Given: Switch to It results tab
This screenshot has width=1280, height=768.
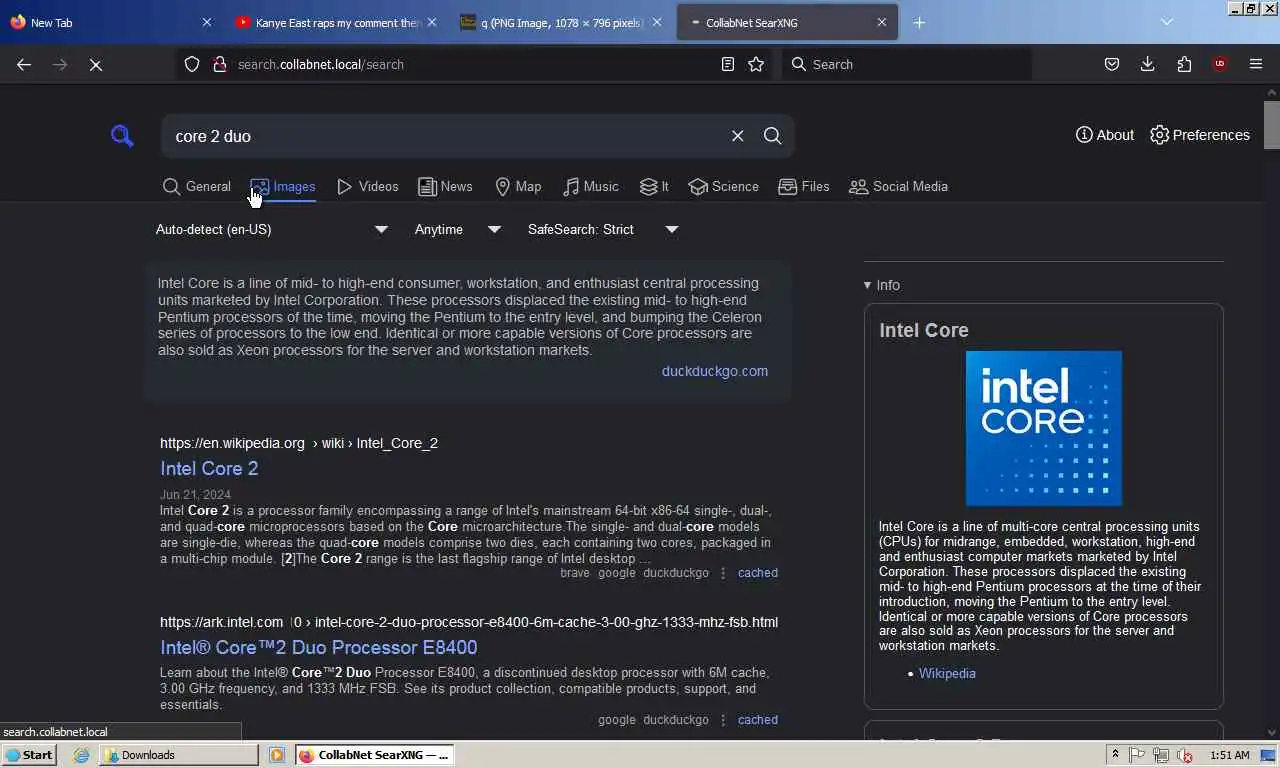Looking at the screenshot, I should click(x=654, y=186).
